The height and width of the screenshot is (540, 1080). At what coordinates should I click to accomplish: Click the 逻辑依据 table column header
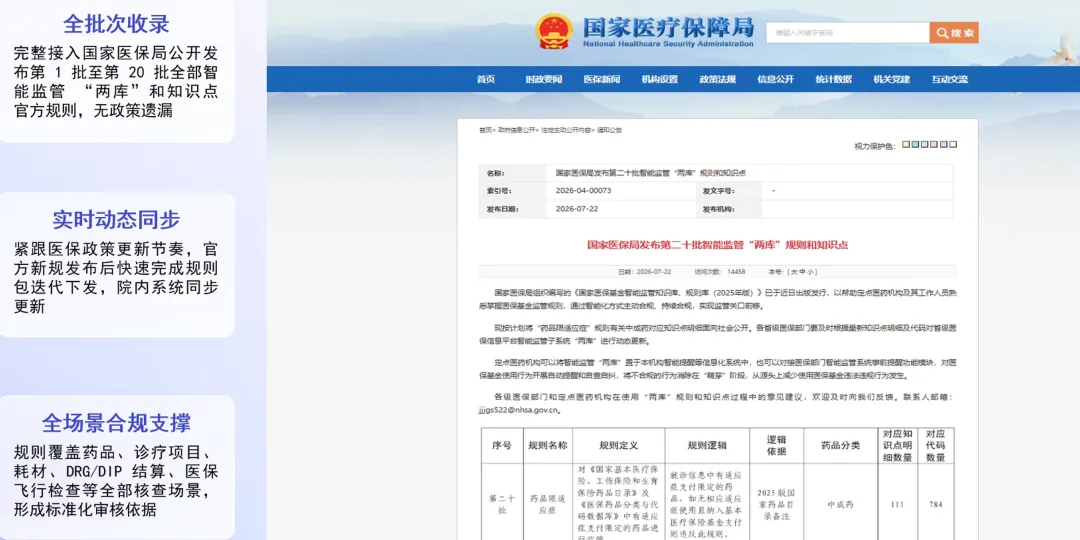point(777,446)
